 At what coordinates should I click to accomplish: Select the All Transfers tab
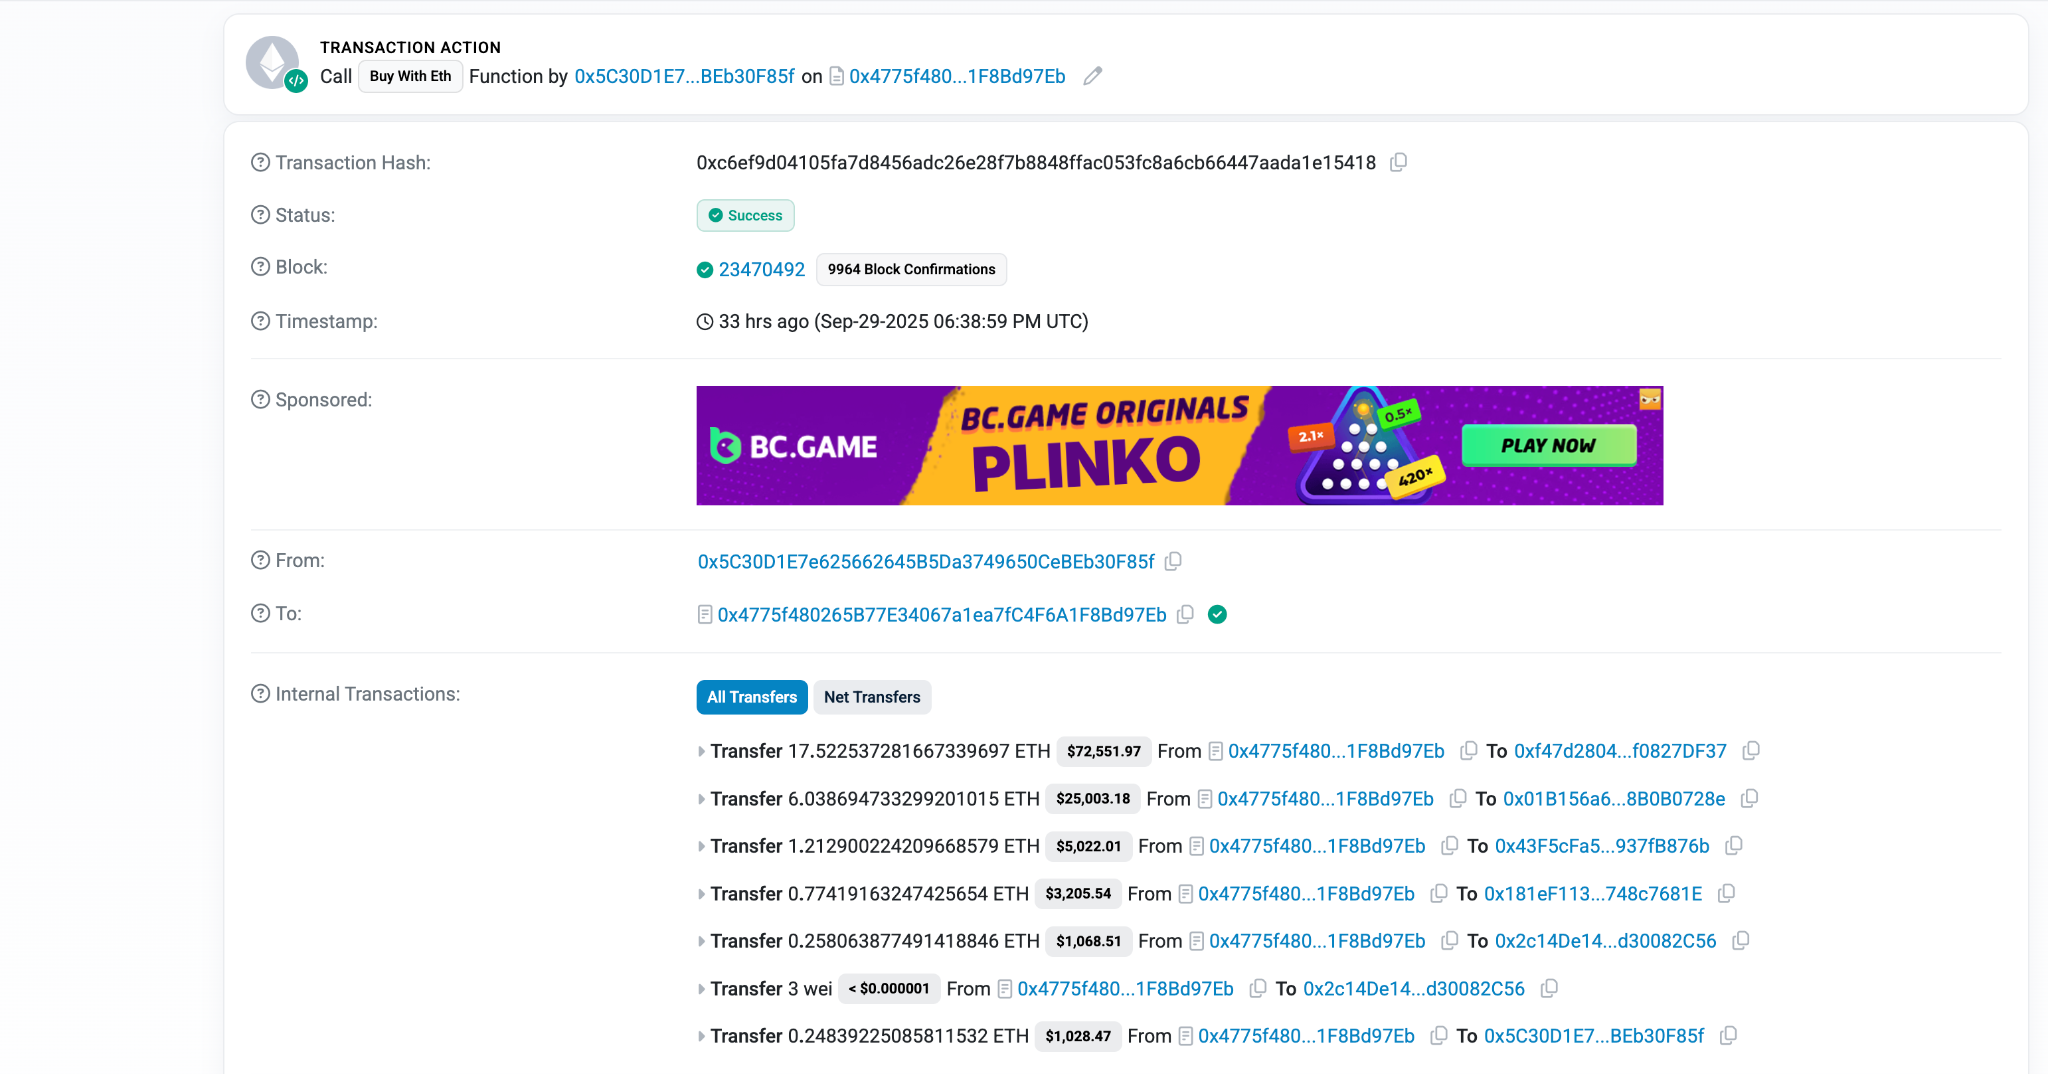tap(751, 697)
